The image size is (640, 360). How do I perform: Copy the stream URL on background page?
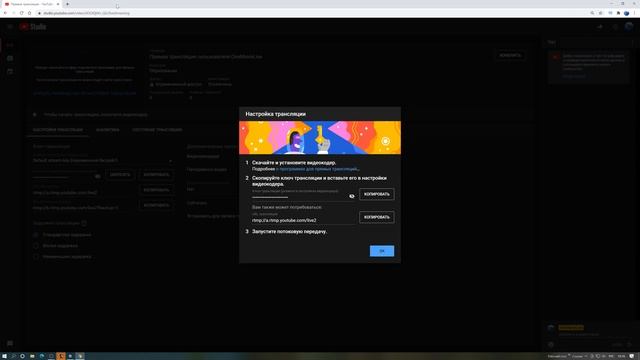tap(157, 190)
